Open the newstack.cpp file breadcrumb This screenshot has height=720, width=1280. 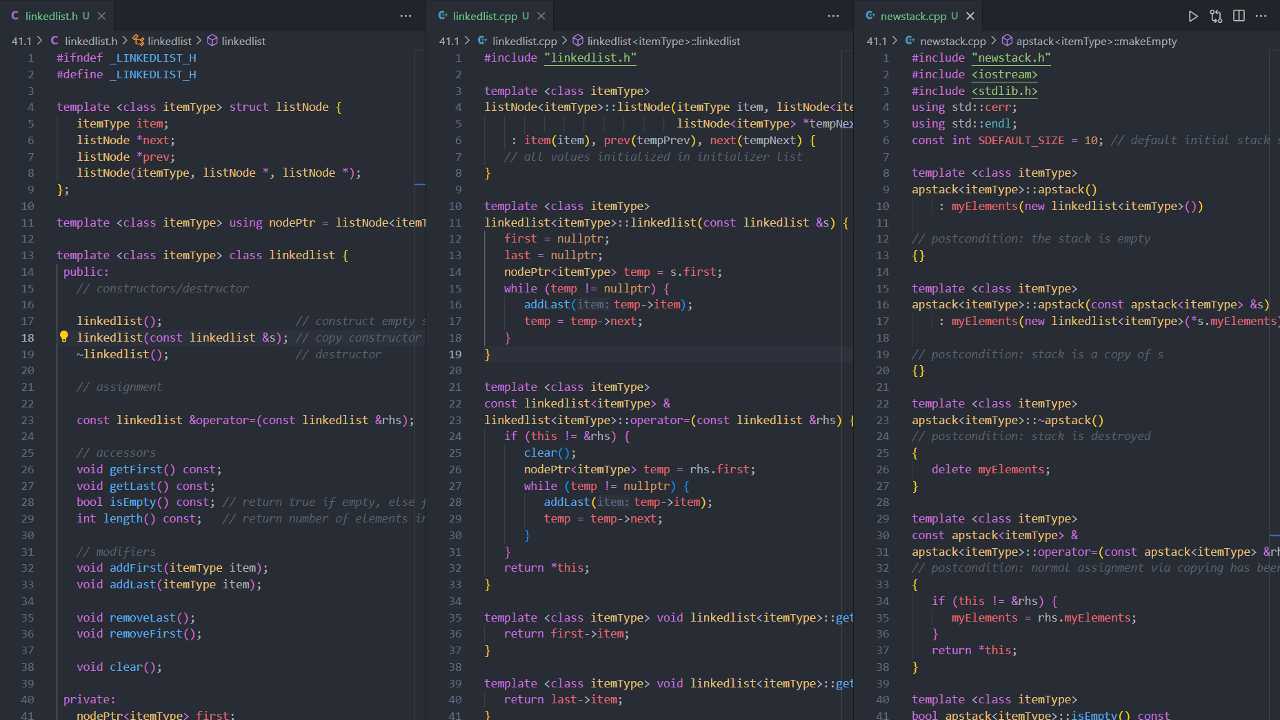click(x=945, y=41)
